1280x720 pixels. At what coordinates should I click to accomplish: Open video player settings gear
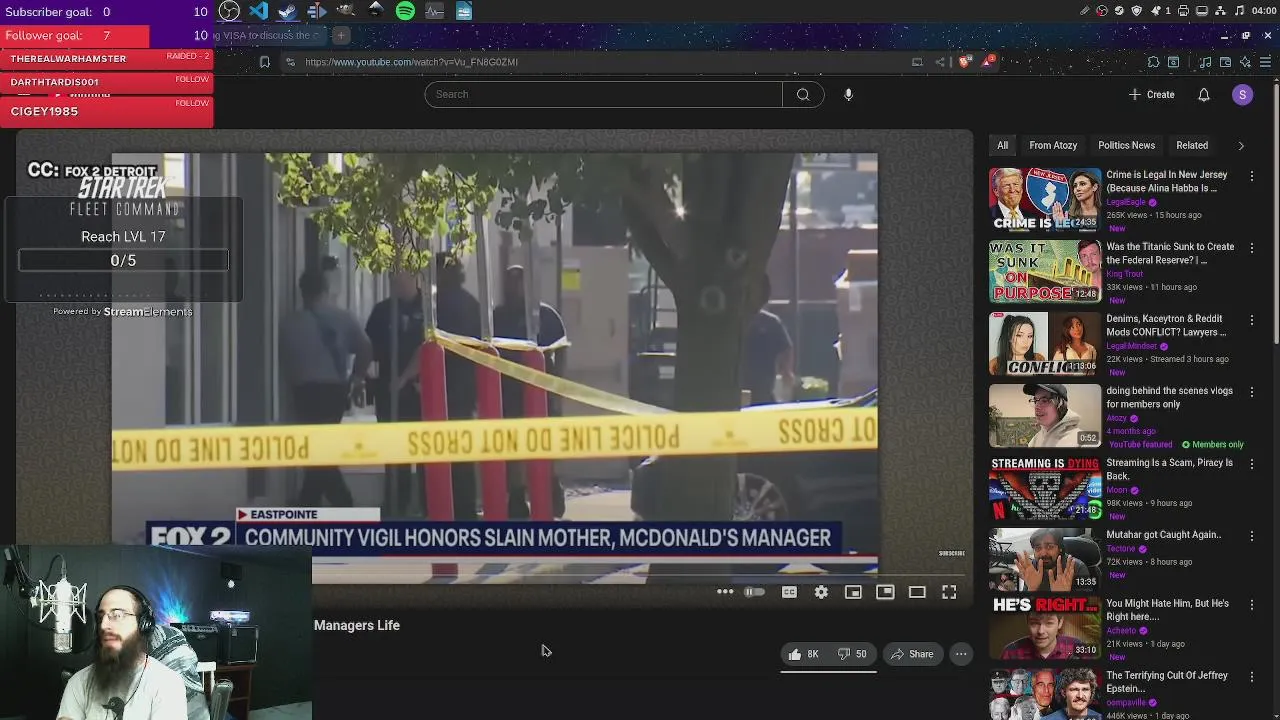point(821,592)
